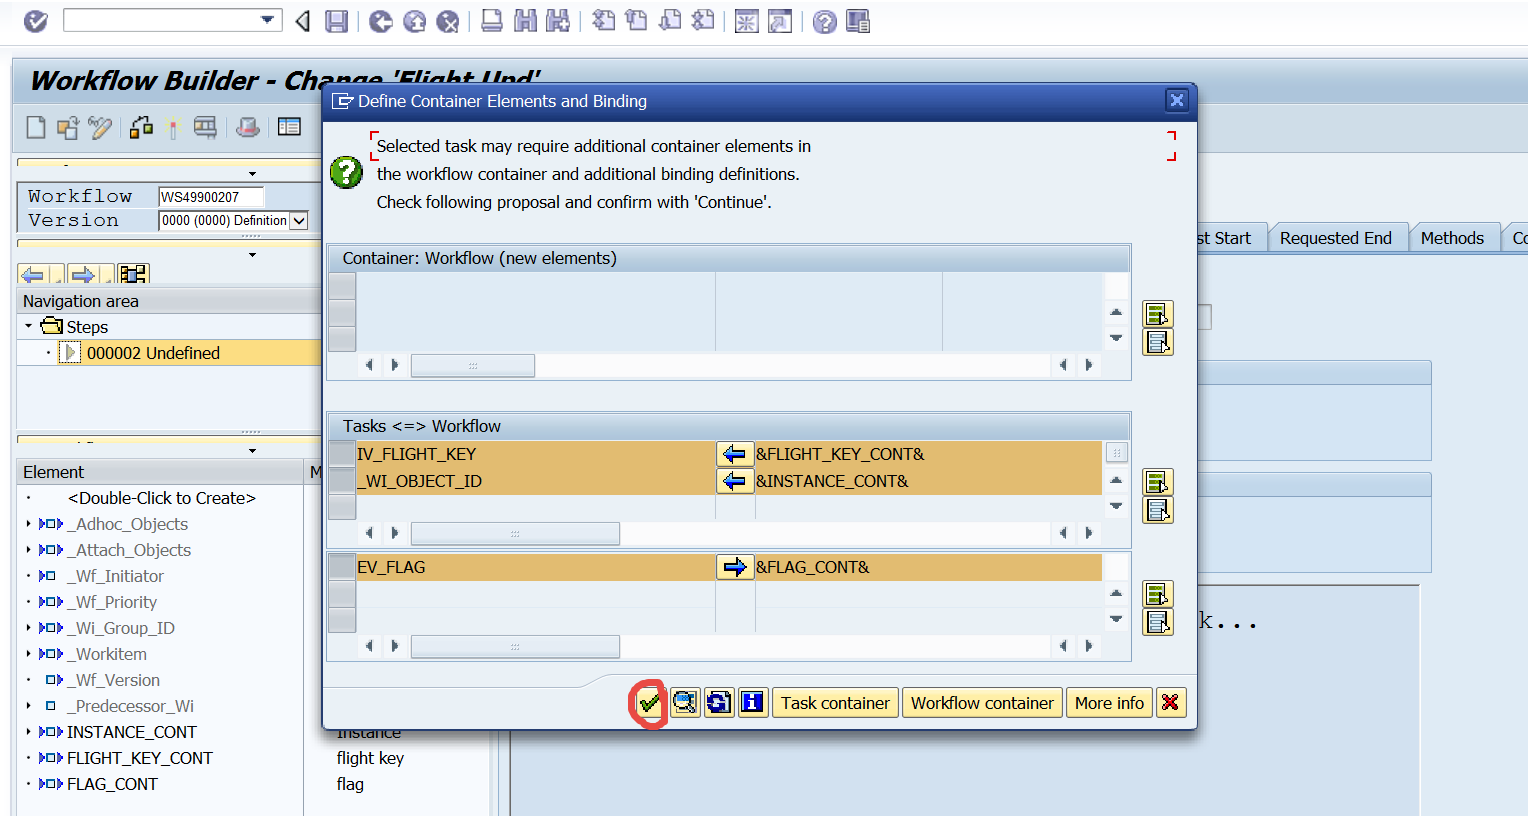Open help via the blue info icon
The width and height of the screenshot is (1528, 816).
[x=751, y=702]
